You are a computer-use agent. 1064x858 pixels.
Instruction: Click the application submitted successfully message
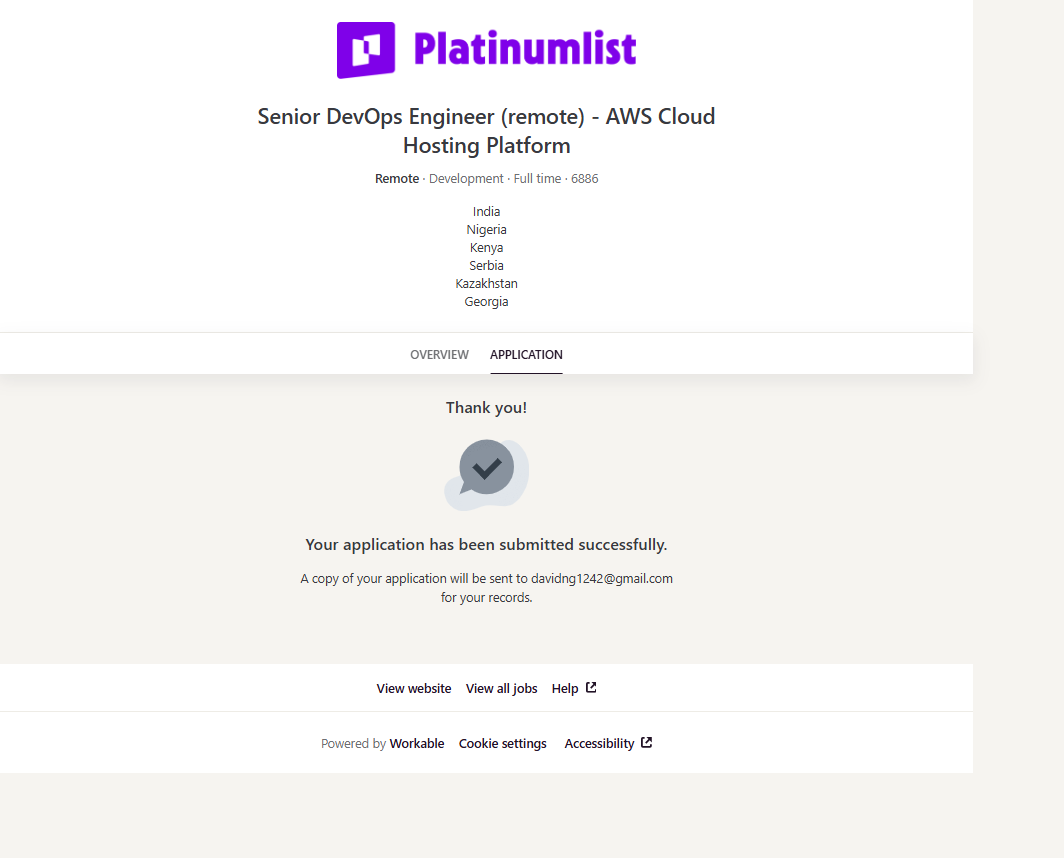click(x=486, y=545)
